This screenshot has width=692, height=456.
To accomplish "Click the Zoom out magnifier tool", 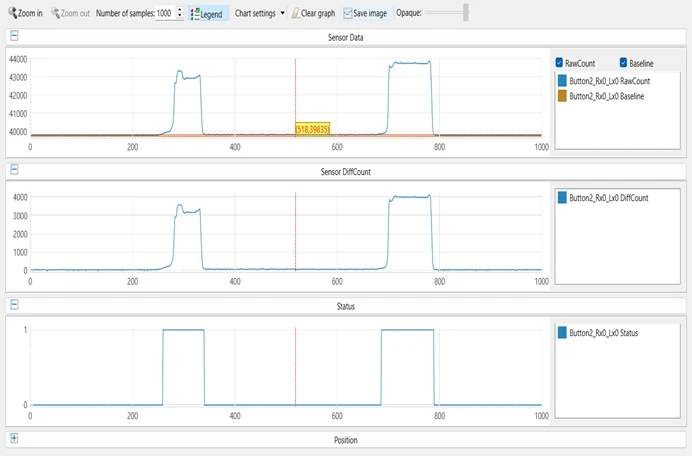I will point(71,13).
